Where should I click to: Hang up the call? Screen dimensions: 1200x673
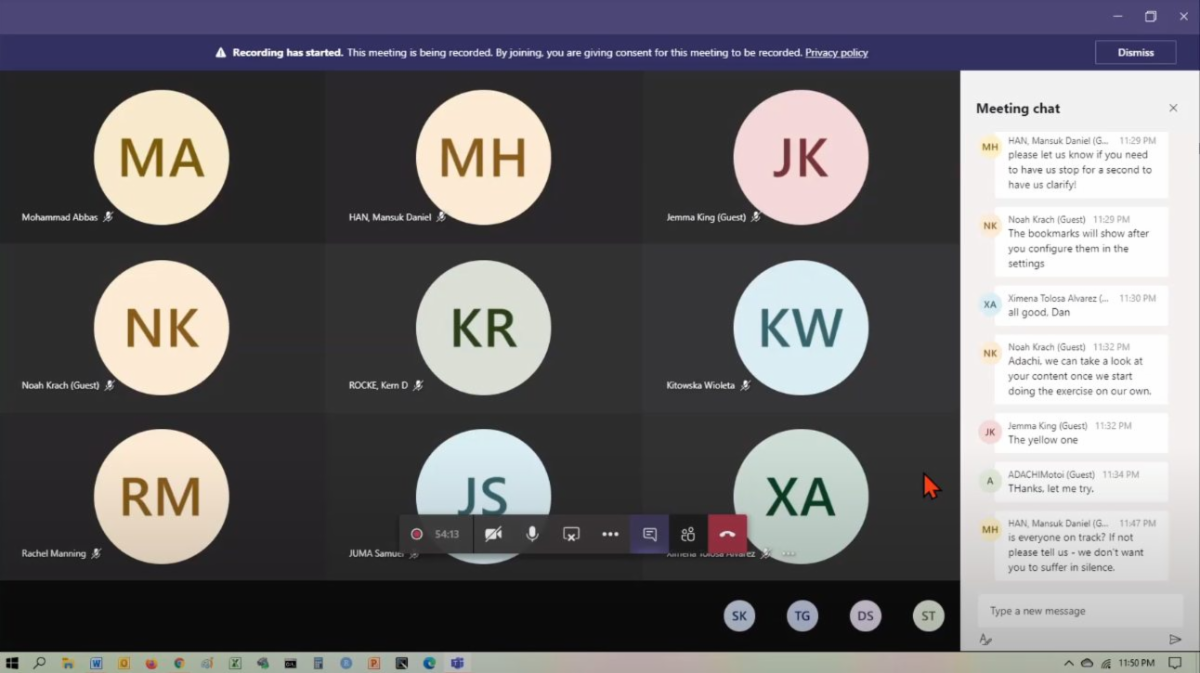[727, 534]
